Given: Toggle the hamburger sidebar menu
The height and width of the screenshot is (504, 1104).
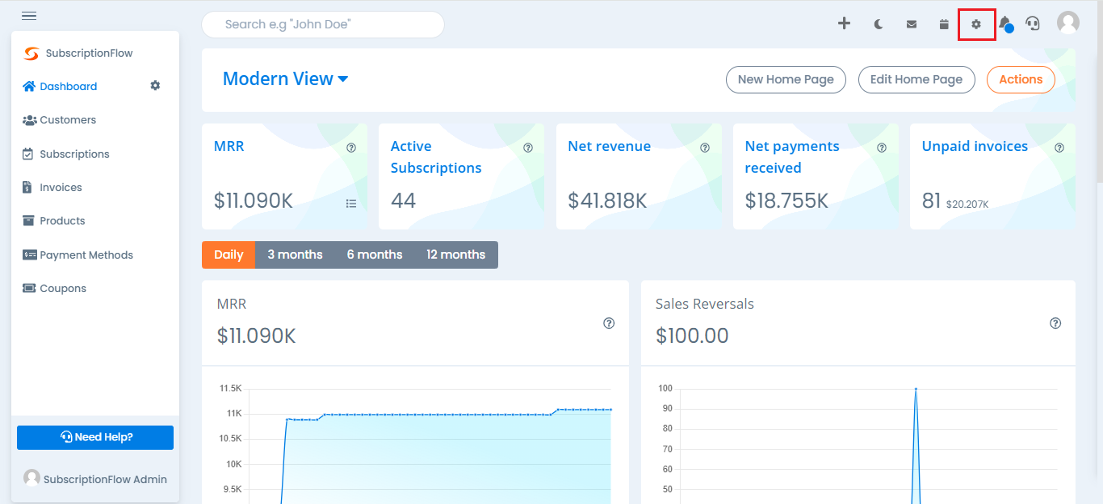Looking at the screenshot, I should 30,15.
